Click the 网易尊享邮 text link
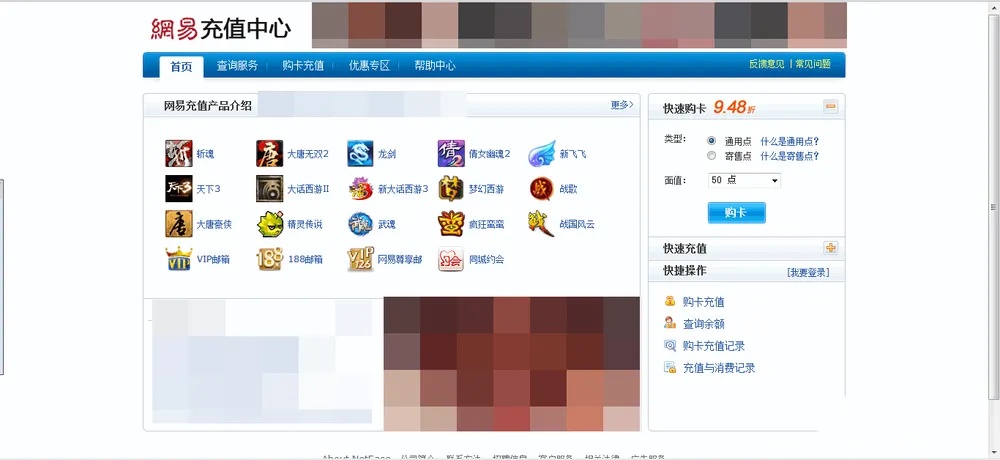 click(400, 260)
